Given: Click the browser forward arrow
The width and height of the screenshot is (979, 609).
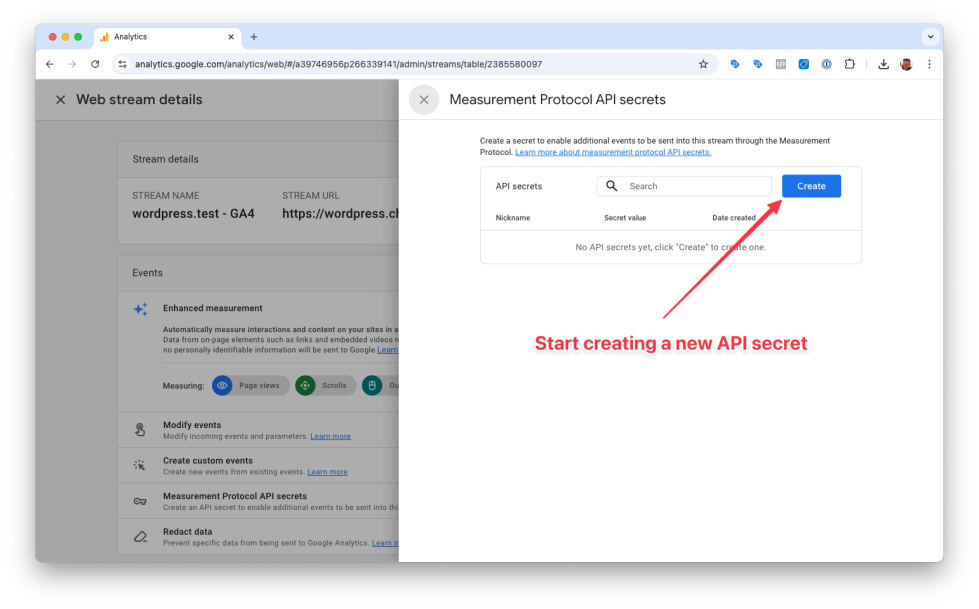Looking at the screenshot, I should coord(72,64).
